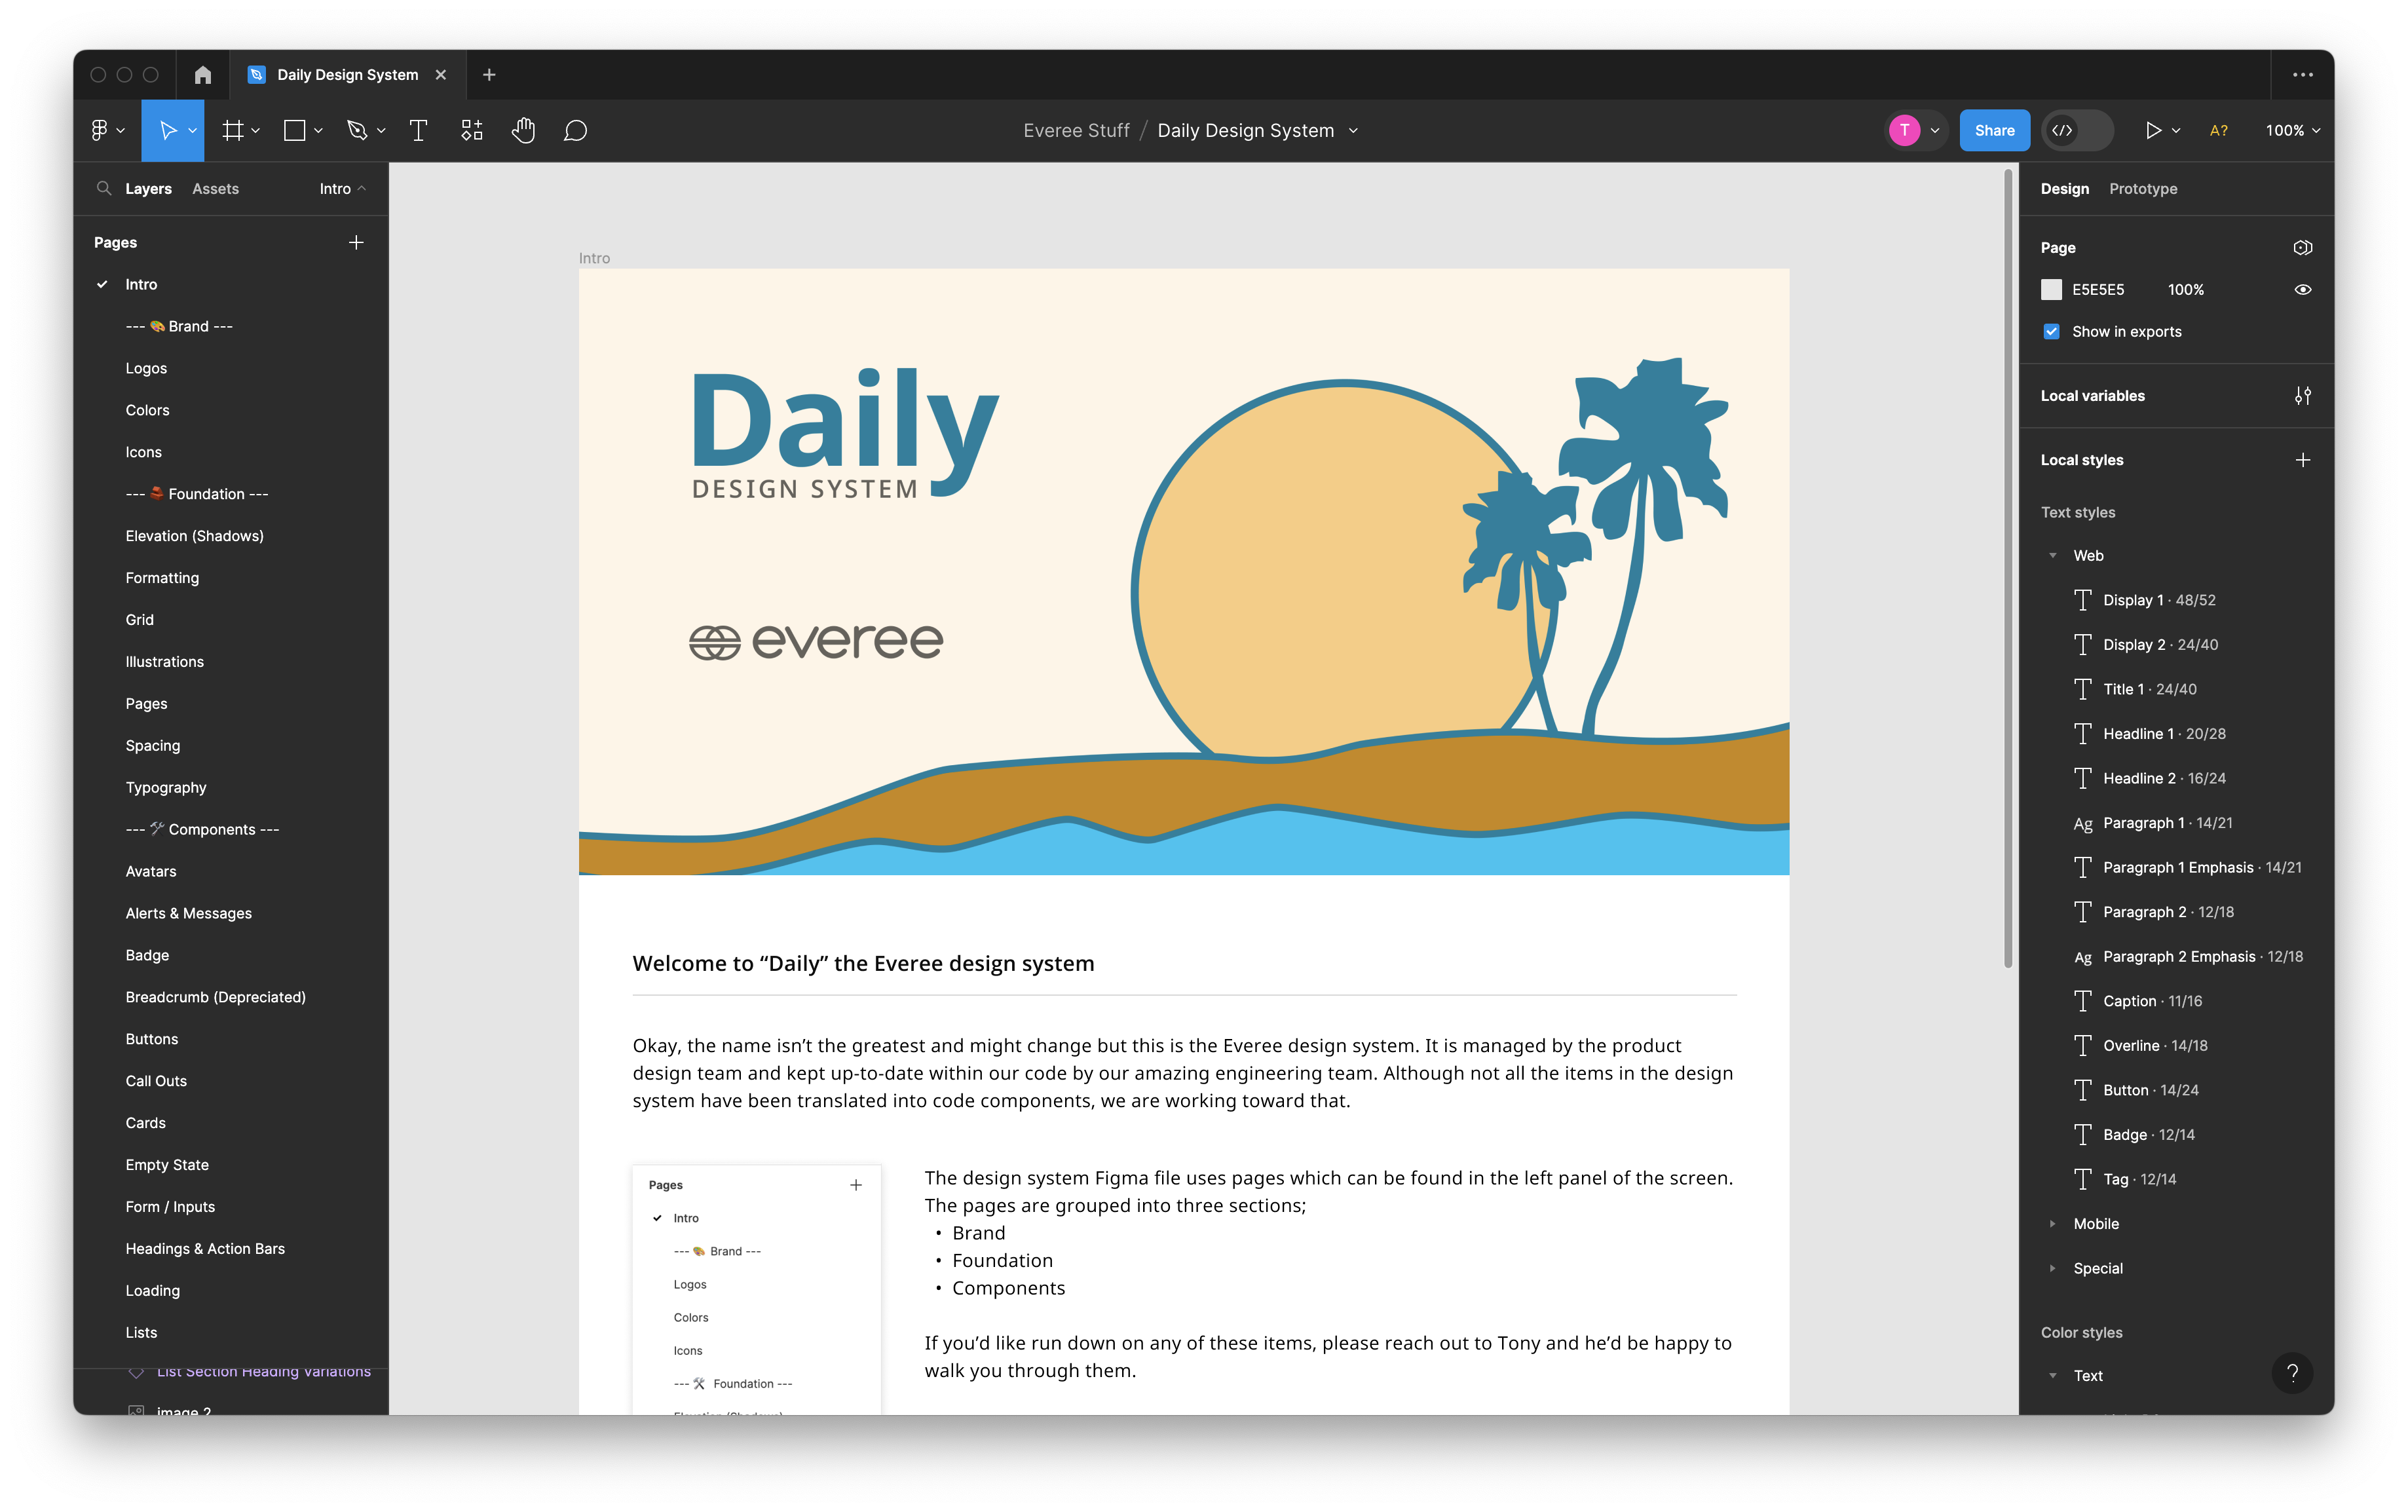Click the Paragraph 1 Ag style icon

[2082, 823]
